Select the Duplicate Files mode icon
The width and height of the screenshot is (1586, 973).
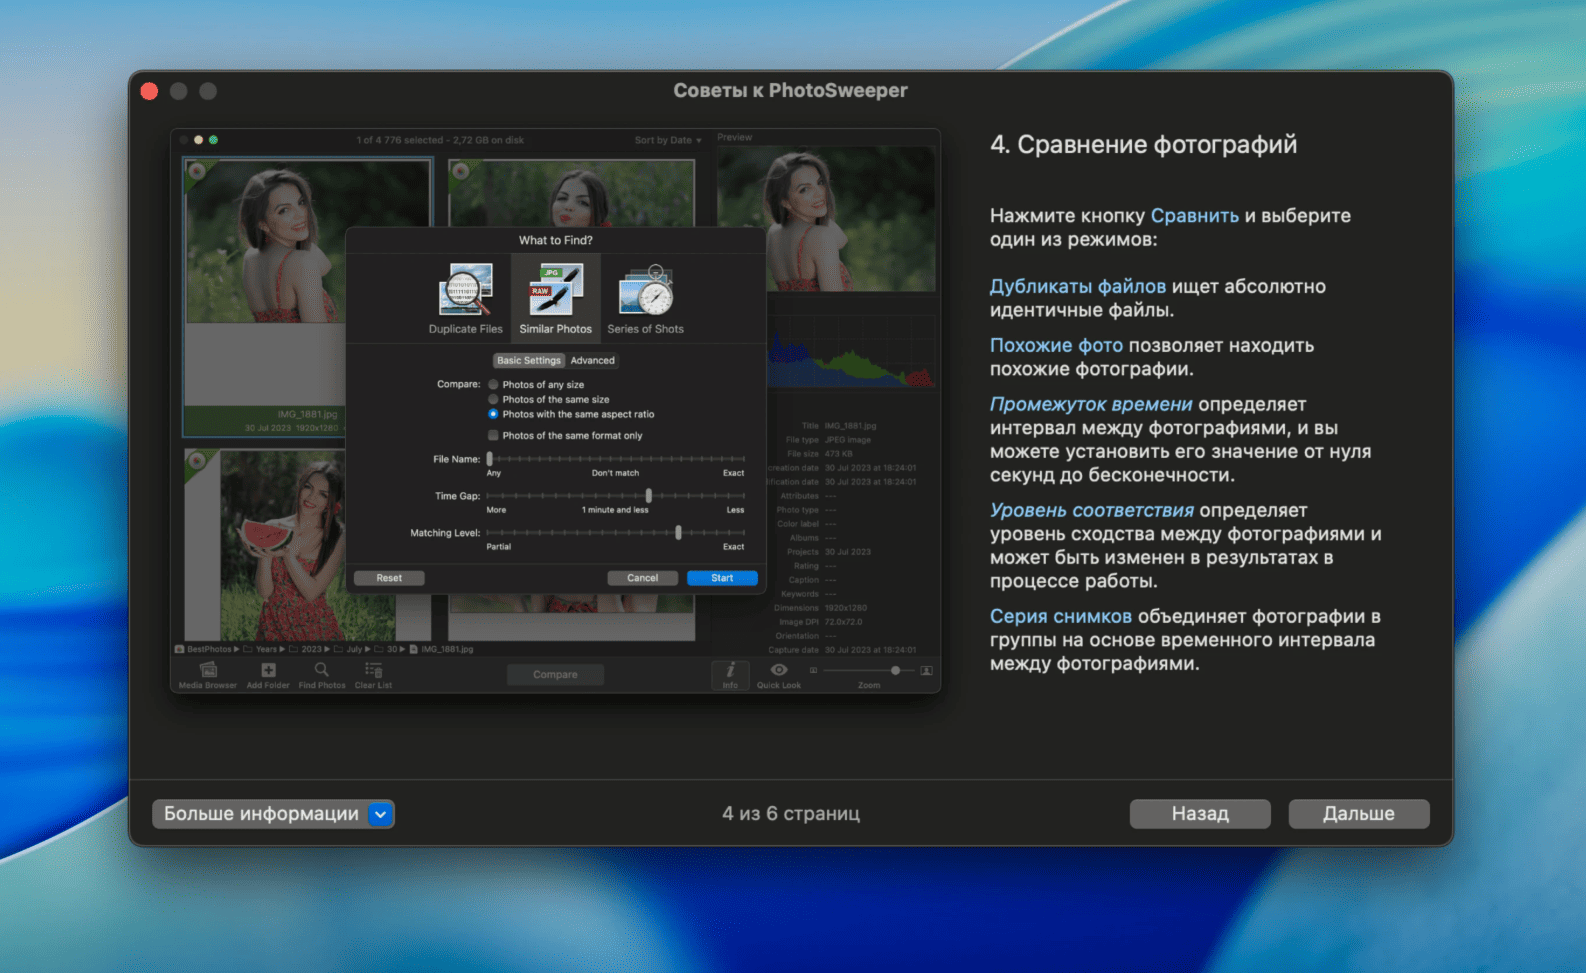click(x=465, y=298)
